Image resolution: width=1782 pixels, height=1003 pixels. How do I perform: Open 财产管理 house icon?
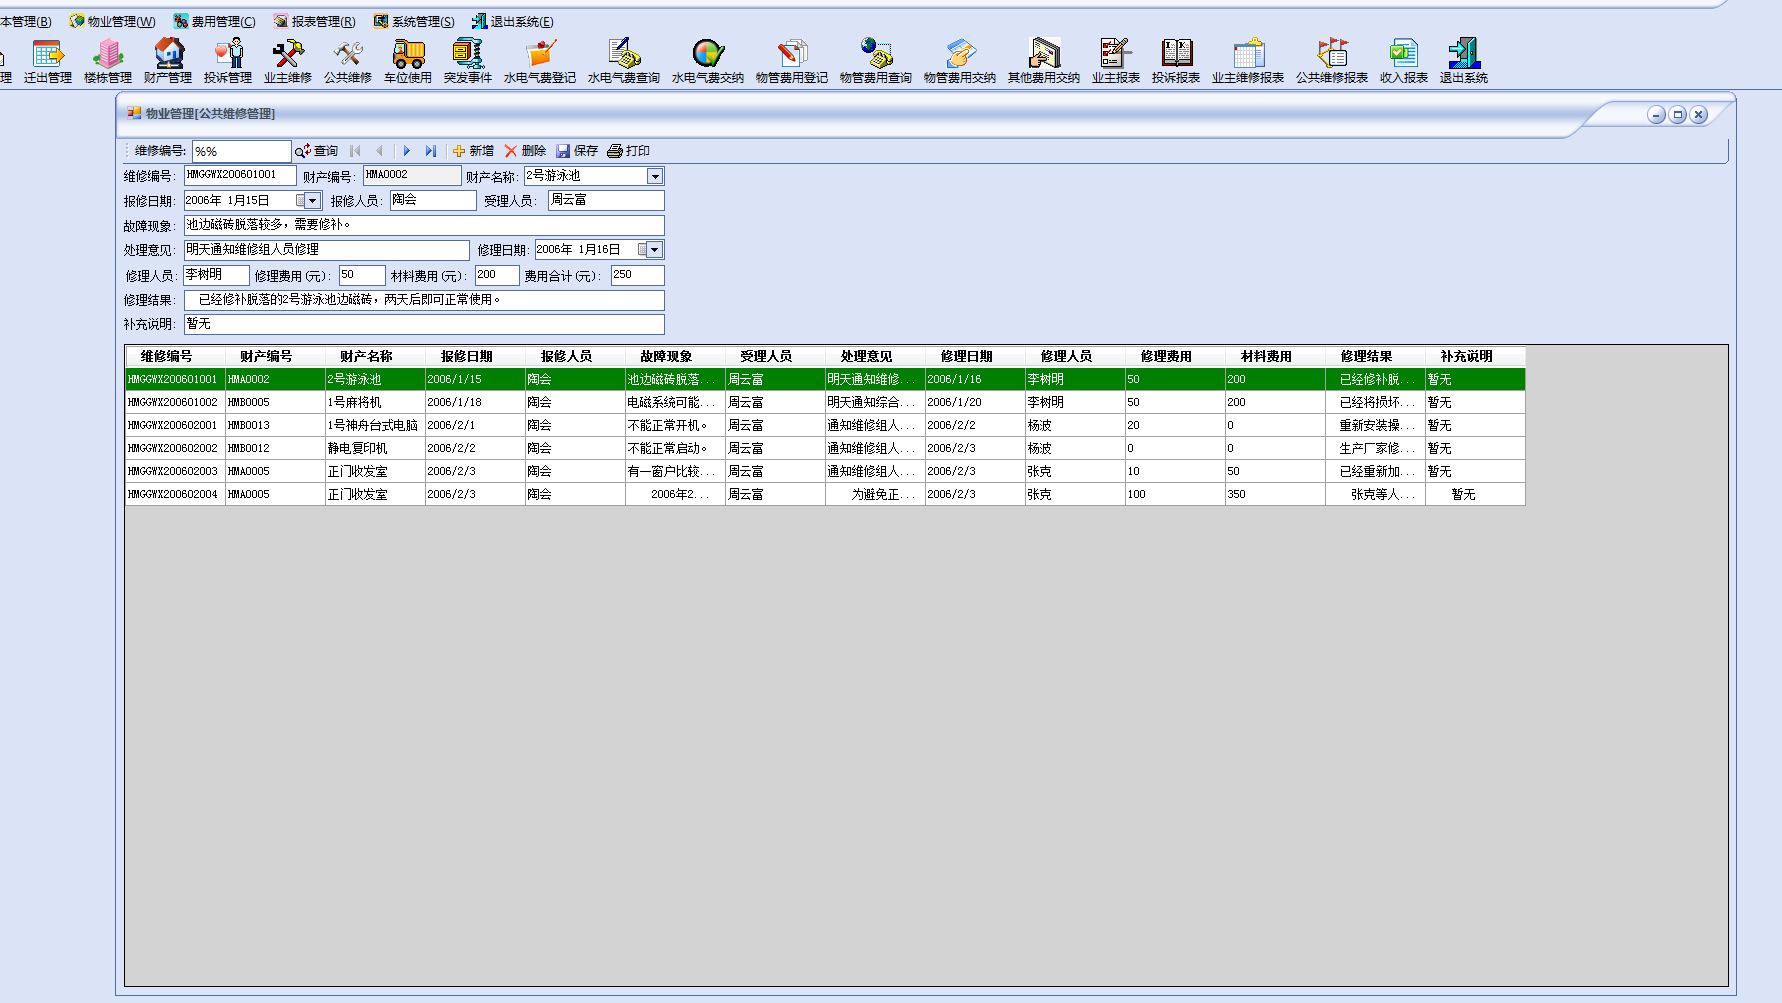[x=168, y=60]
